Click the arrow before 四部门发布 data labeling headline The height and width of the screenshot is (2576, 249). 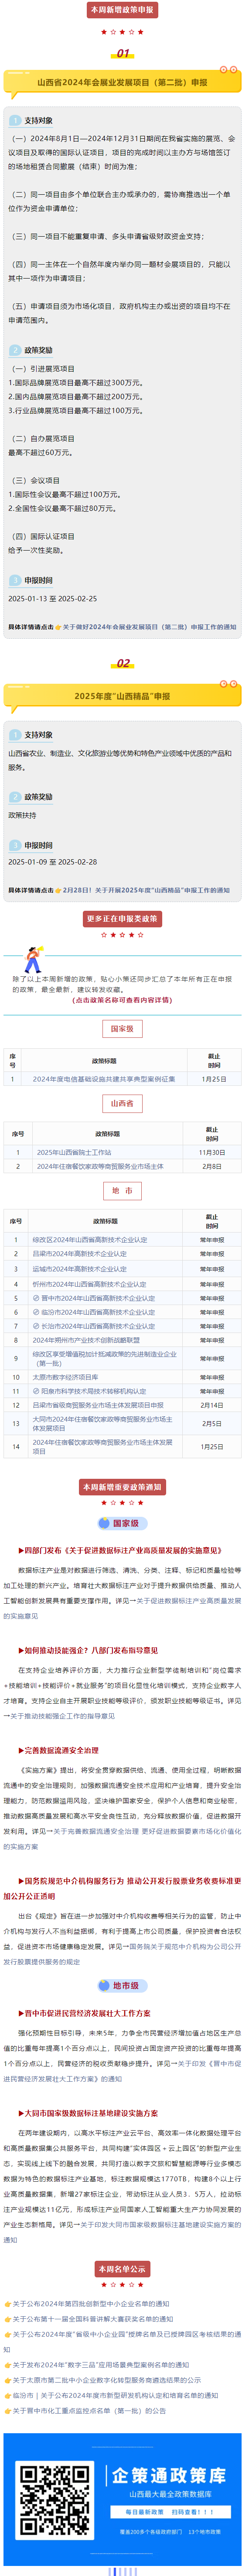(21, 1551)
